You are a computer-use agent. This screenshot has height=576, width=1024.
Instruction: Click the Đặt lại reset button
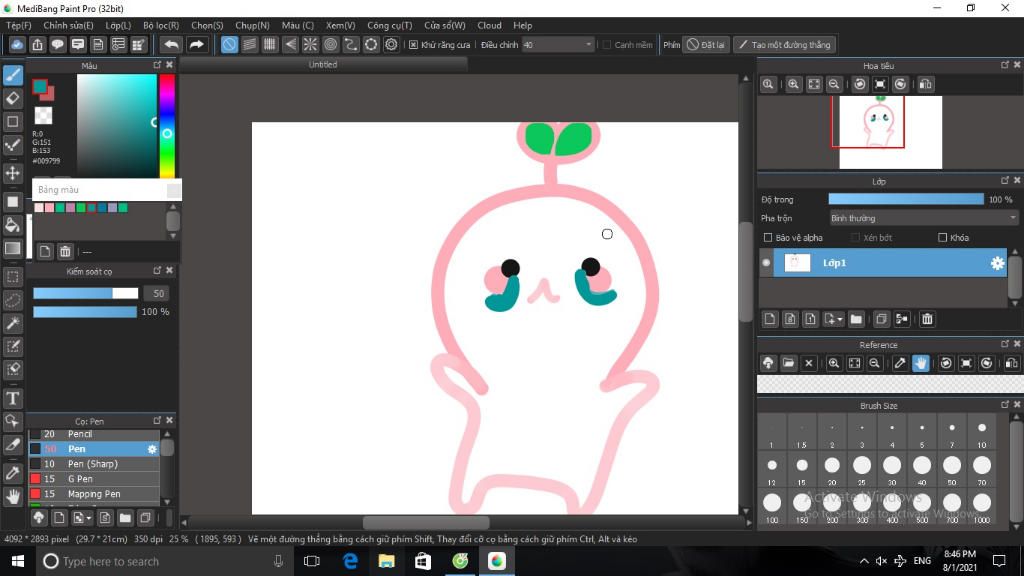point(705,44)
